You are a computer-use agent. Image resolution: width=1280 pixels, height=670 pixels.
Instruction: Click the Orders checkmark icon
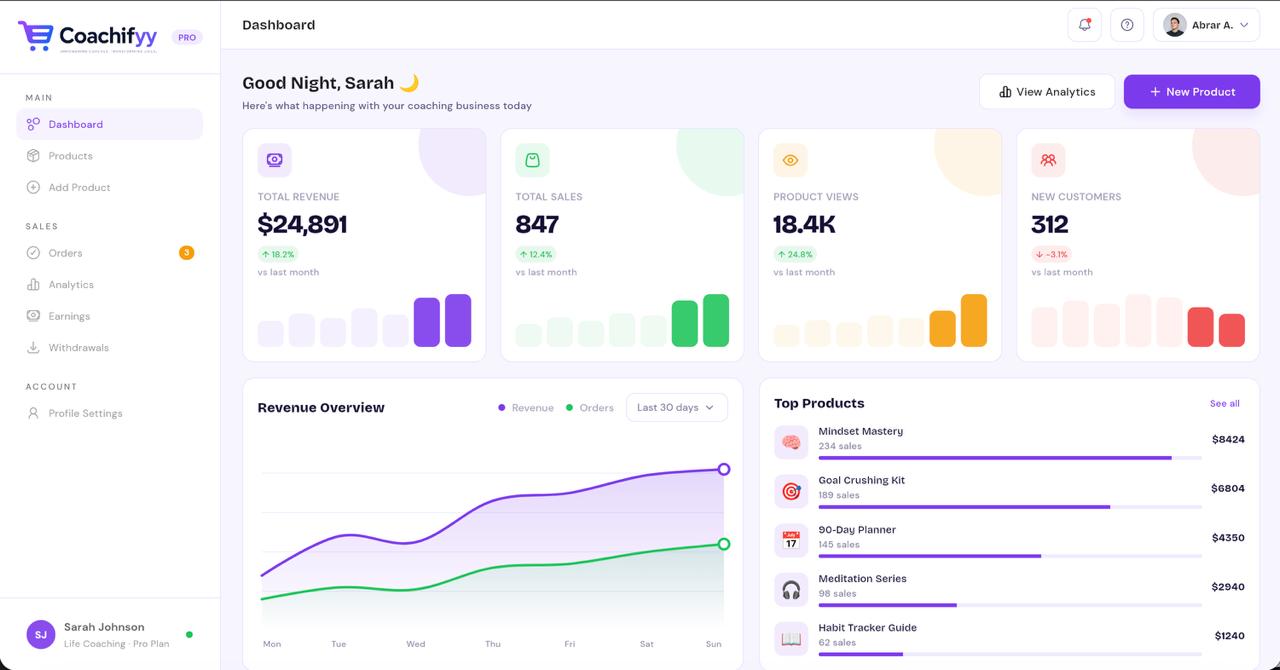pyautogui.click(x=33, y=253)
